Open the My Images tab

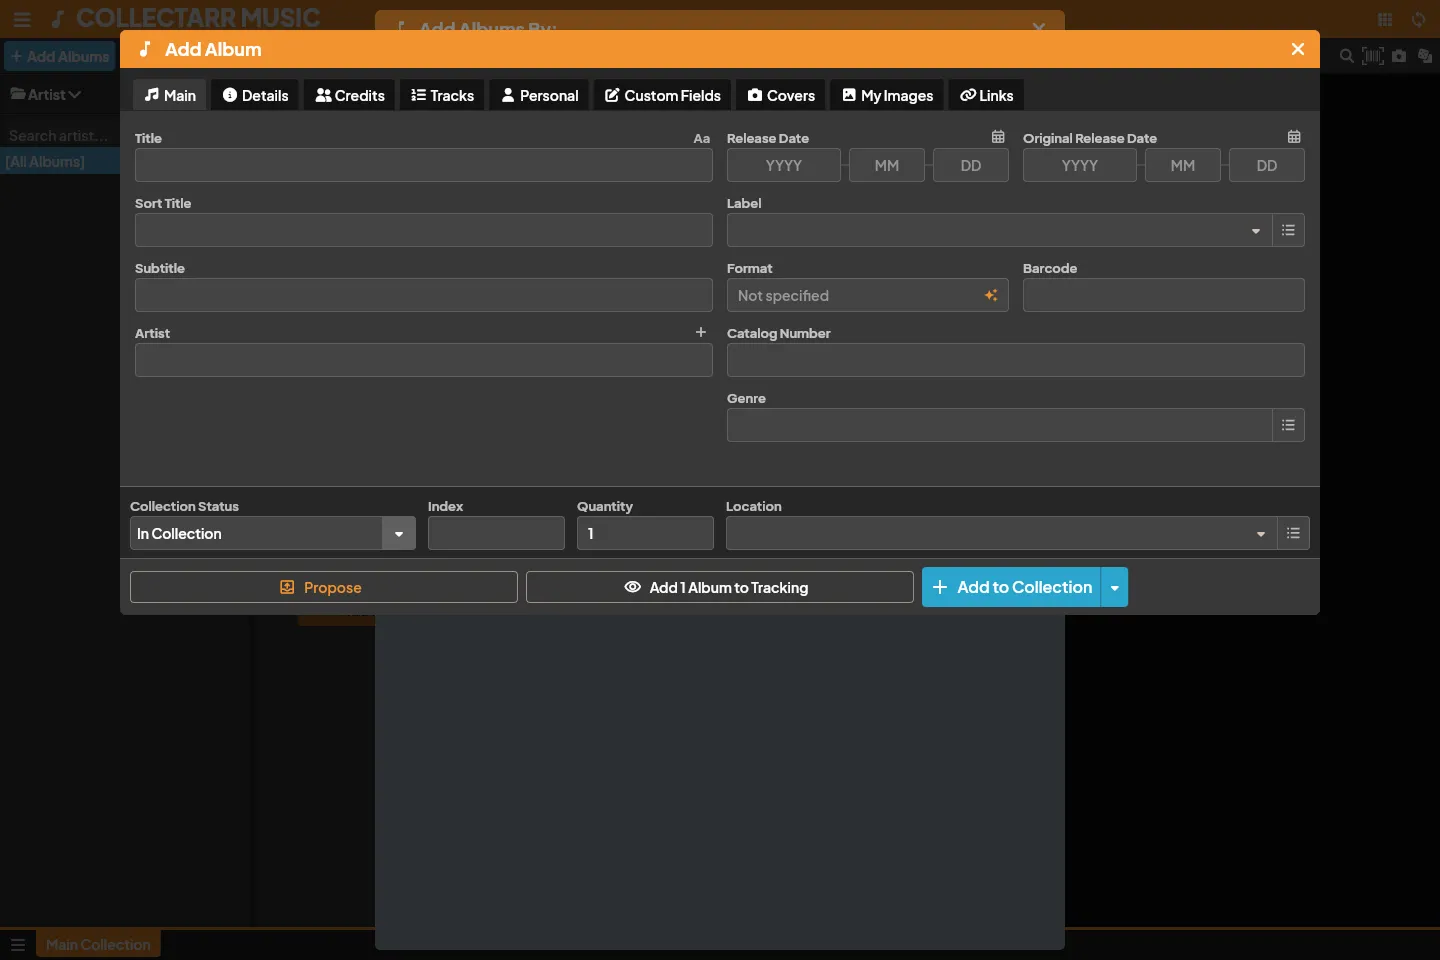[887, 95]
